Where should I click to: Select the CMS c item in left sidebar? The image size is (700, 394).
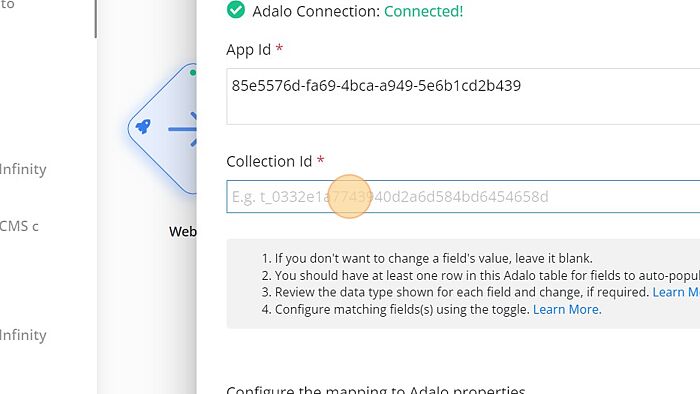[x=19, y=226]
